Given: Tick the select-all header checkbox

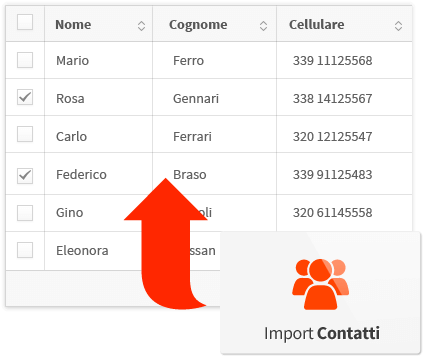Looking at the screenshot, I should [x=25, y=22].
